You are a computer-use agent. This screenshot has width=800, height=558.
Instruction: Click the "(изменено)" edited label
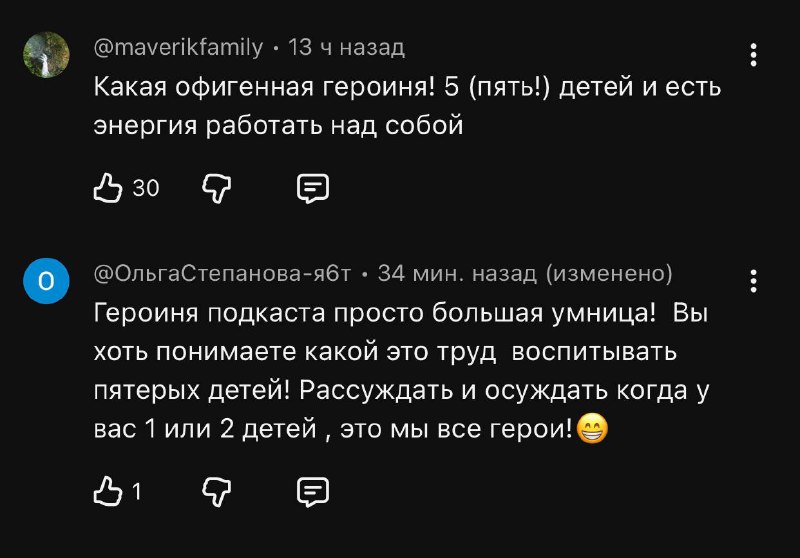(609, 274)
